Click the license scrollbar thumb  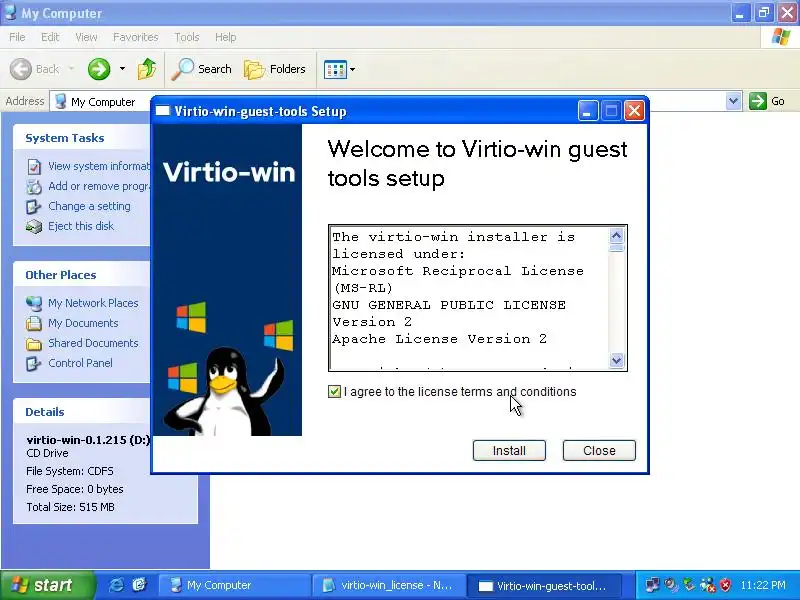[x=616, y=248]
